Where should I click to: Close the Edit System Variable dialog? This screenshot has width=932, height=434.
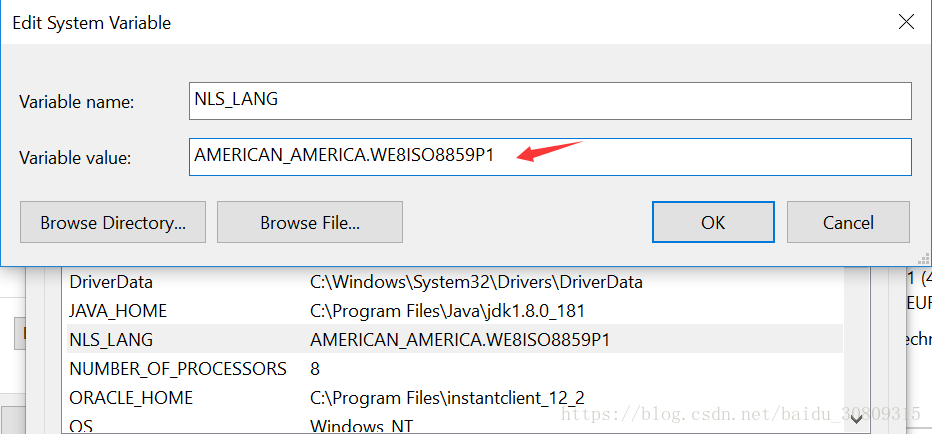click(906, 22)
